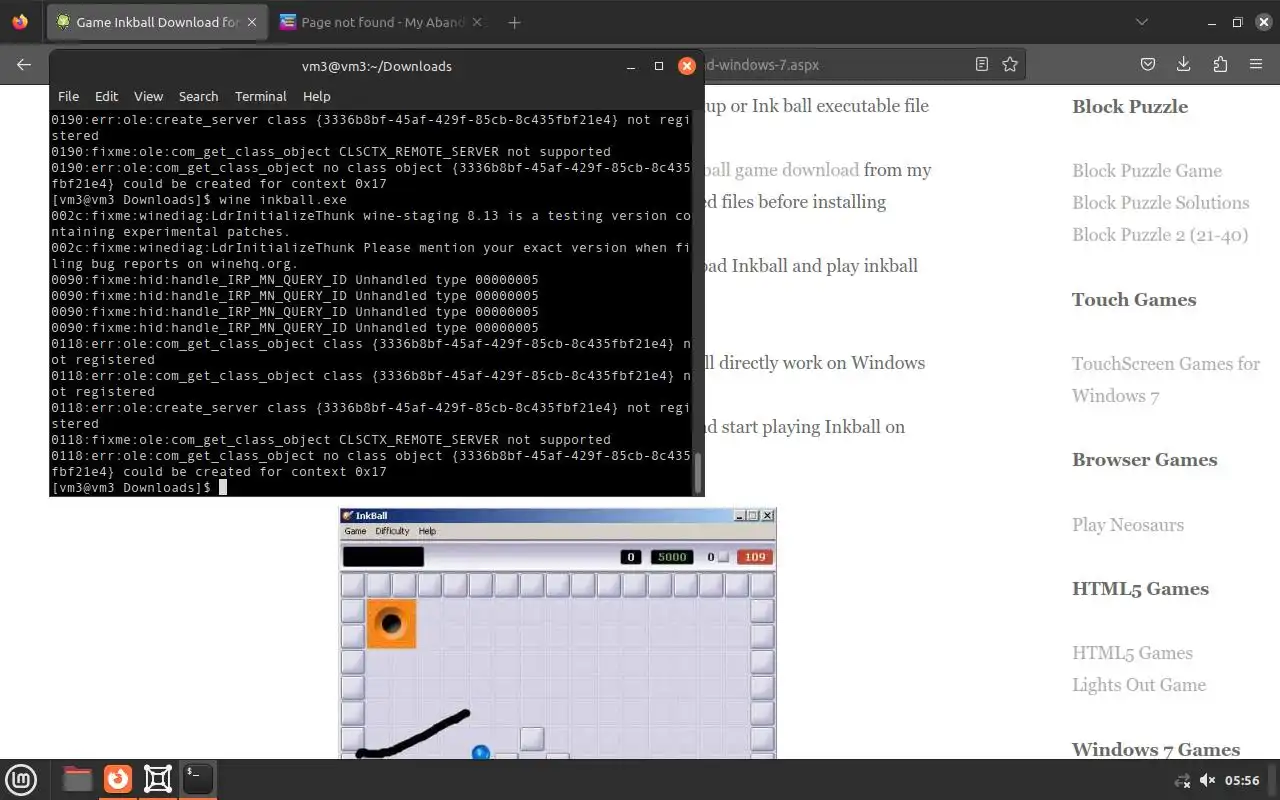Screen dimensions: 1280x800
Task: Follow the ball game download link
Action: point(783,170)
